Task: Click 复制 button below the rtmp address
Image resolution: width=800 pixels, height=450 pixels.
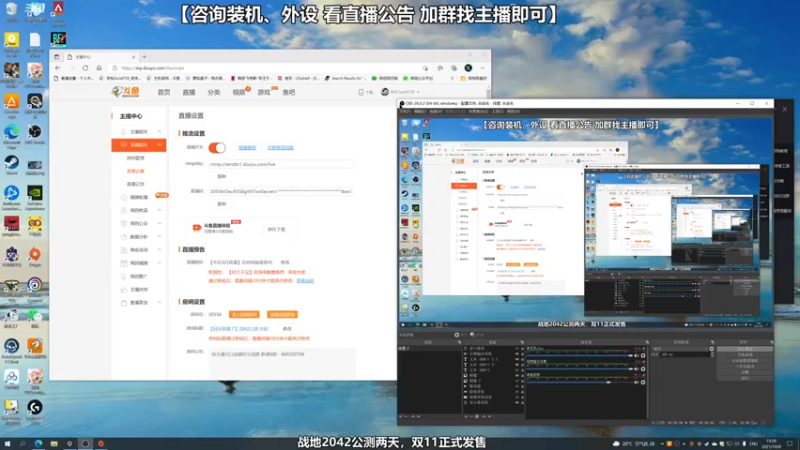Action: point(221,176)
